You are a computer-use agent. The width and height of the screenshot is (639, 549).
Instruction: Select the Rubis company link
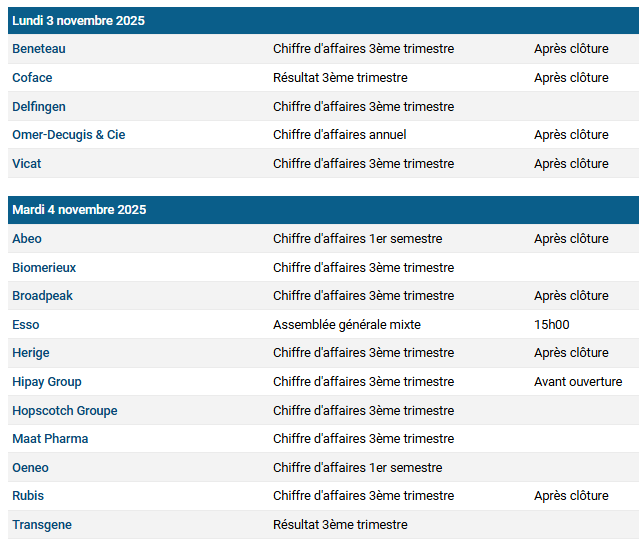tap(28, 496)
